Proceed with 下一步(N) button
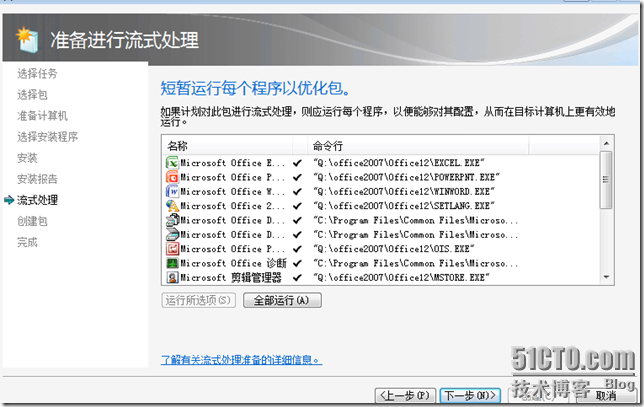 tap(470, 396)
